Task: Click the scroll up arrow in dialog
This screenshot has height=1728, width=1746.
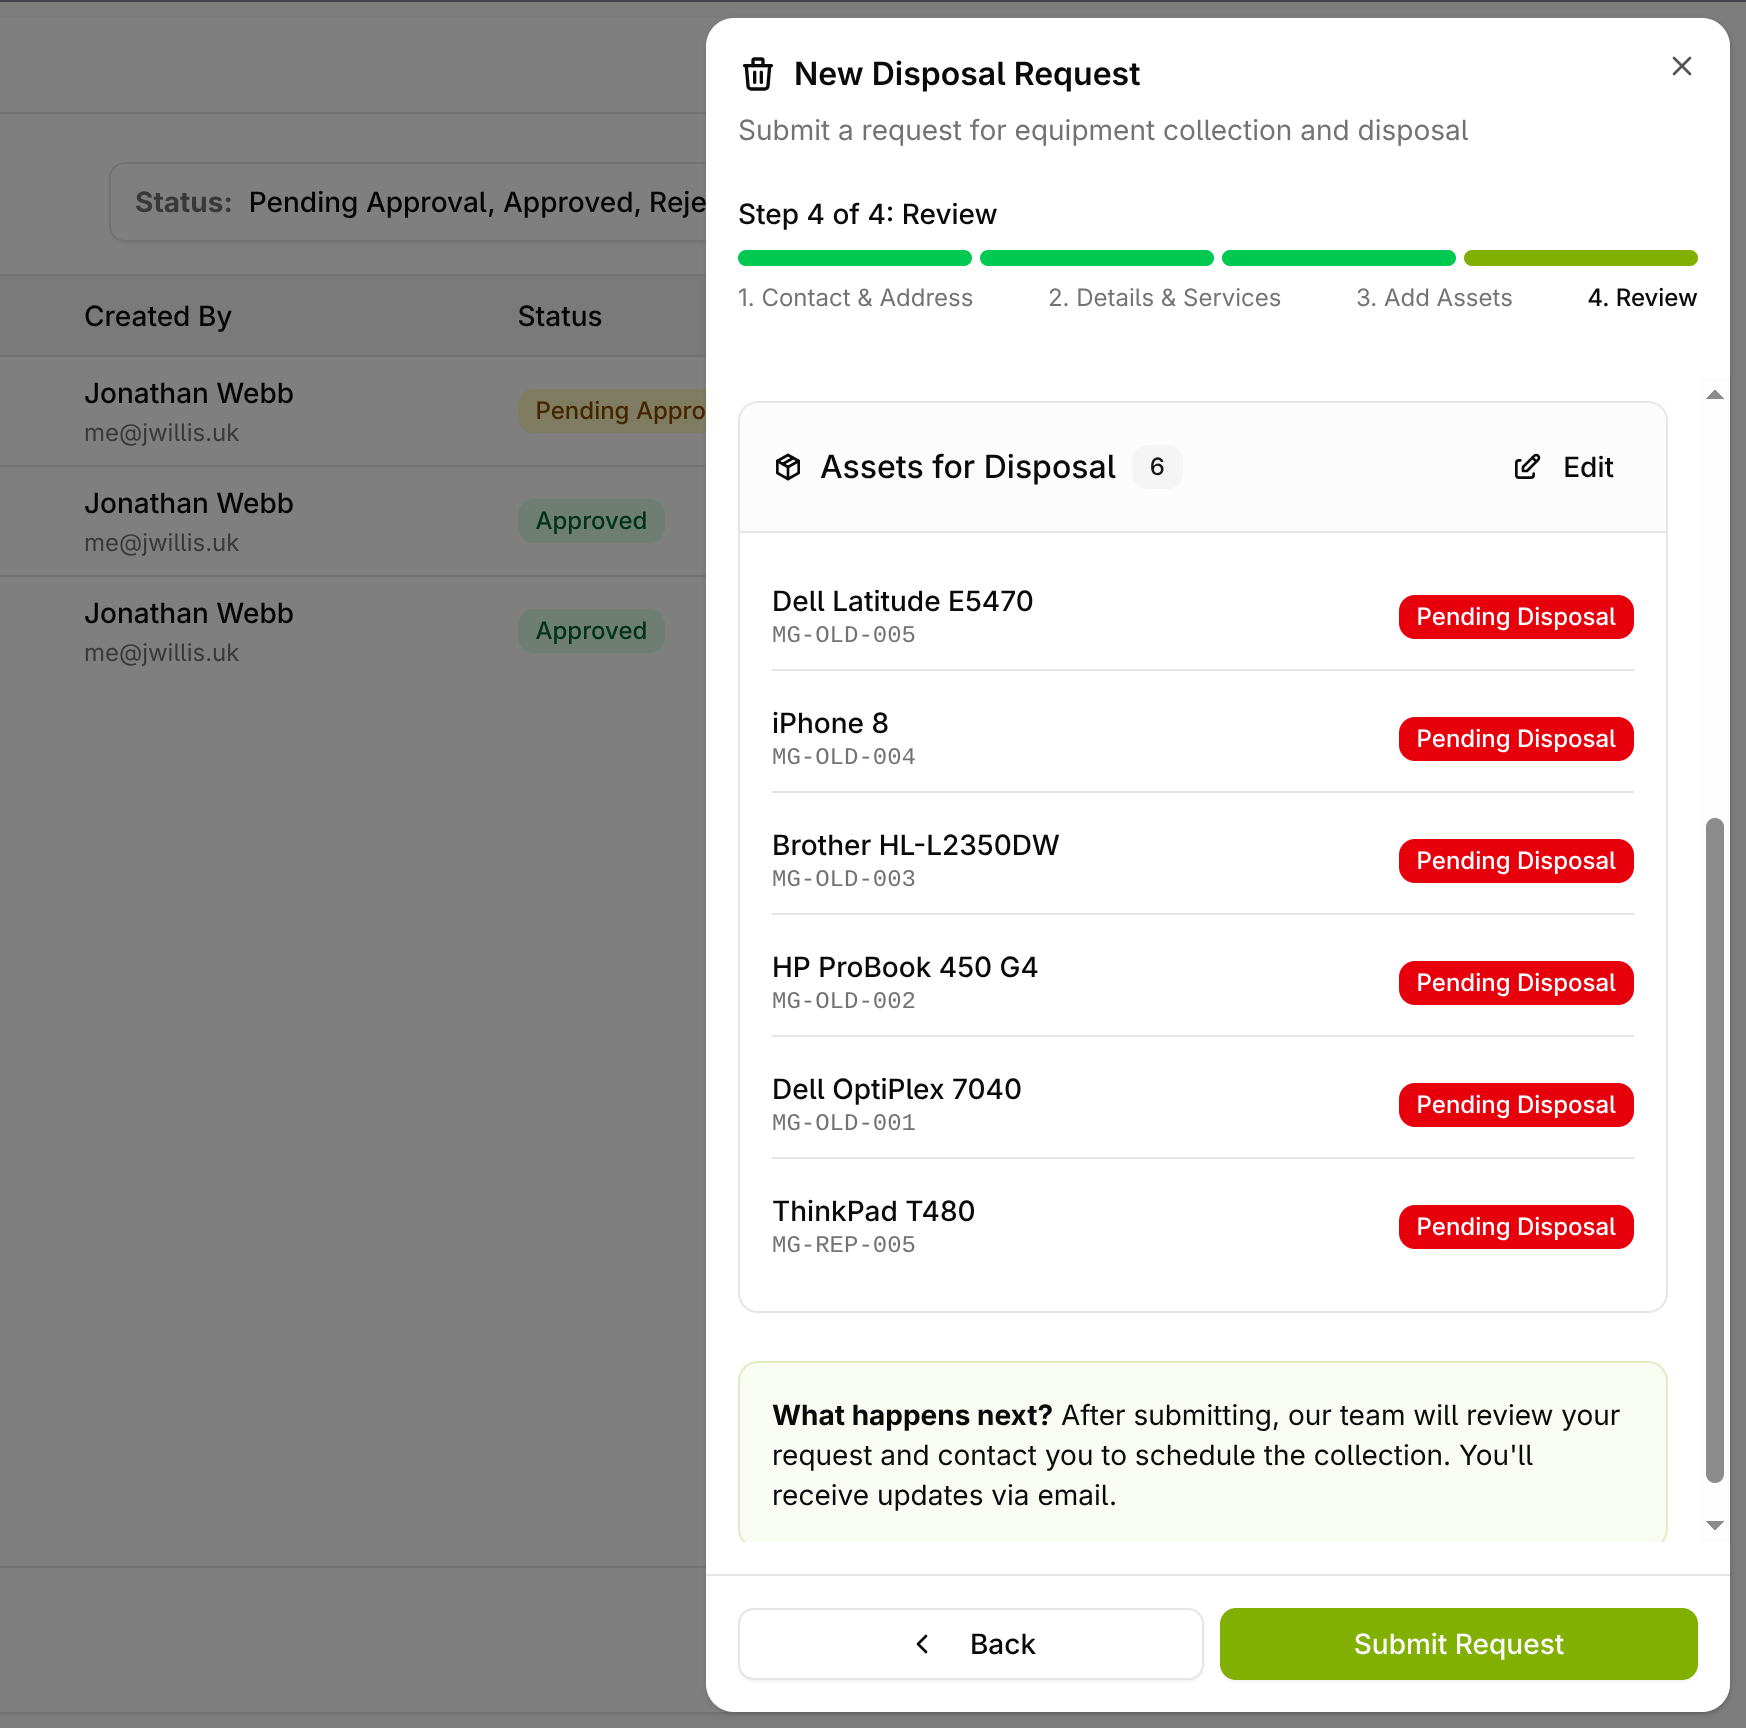Action: [x=1714, y=395]
